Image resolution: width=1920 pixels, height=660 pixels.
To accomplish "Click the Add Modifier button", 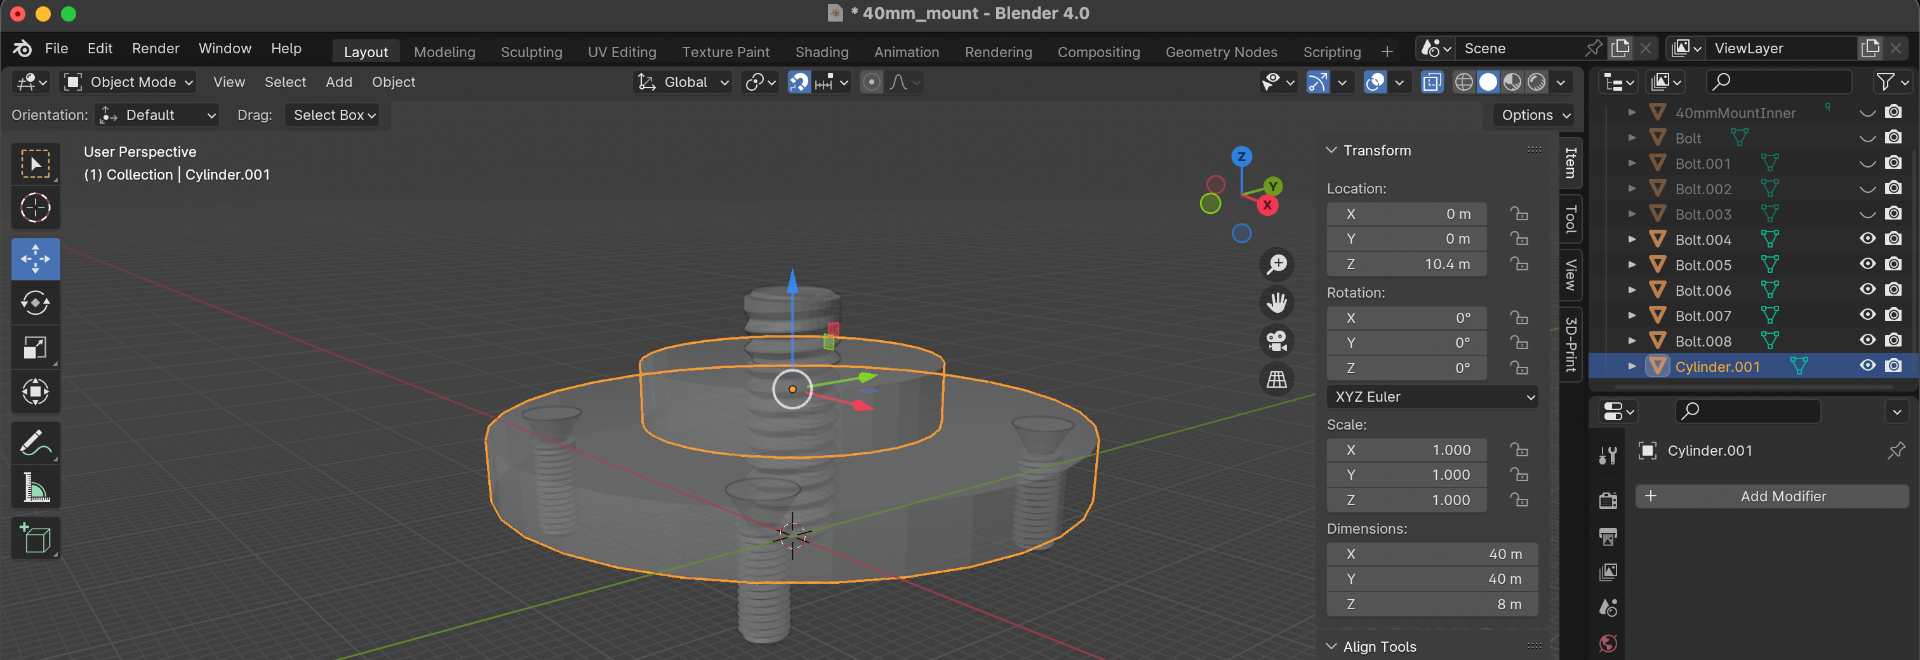I will pyautogui.click(x=1772, y=496).
